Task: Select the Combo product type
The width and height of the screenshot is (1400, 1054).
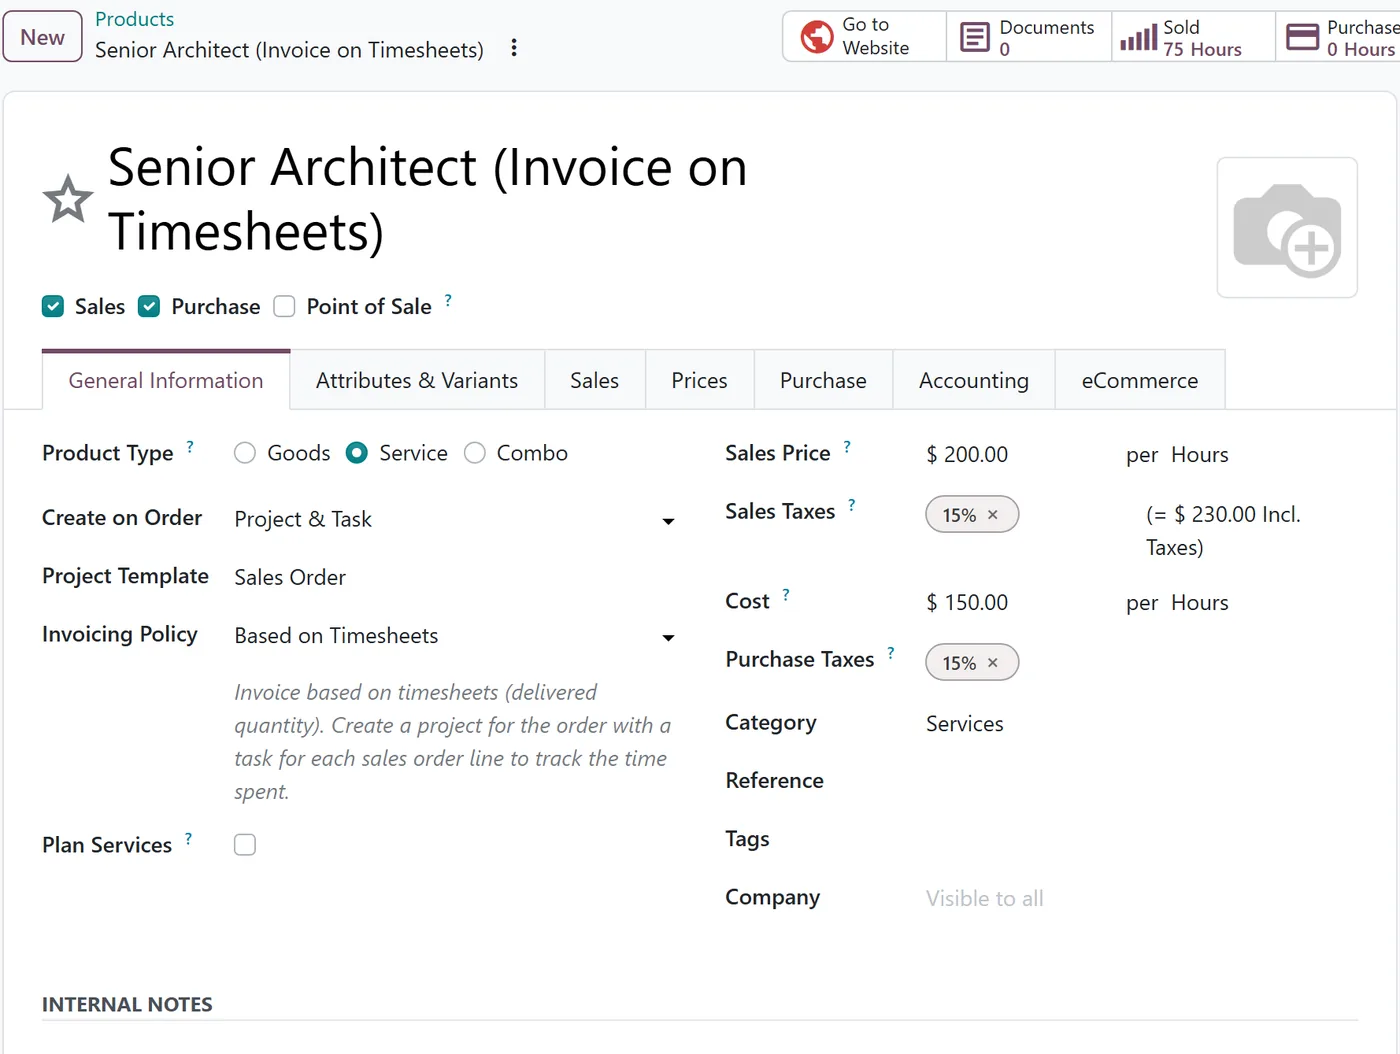Action: (475, 454)
